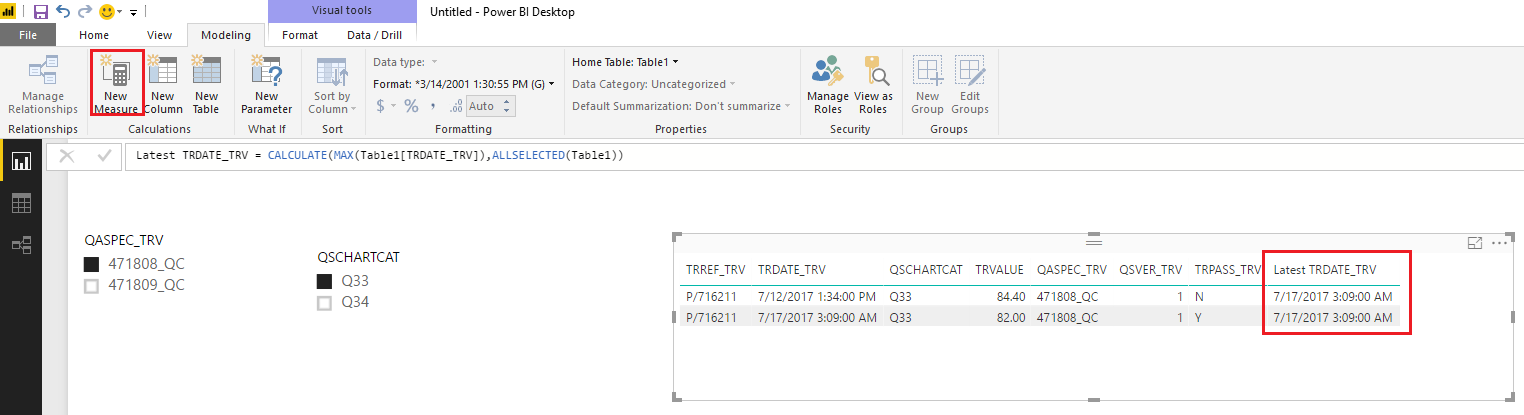Create a New Column
Screen dimensions: 1524x415
coord(162,86)
